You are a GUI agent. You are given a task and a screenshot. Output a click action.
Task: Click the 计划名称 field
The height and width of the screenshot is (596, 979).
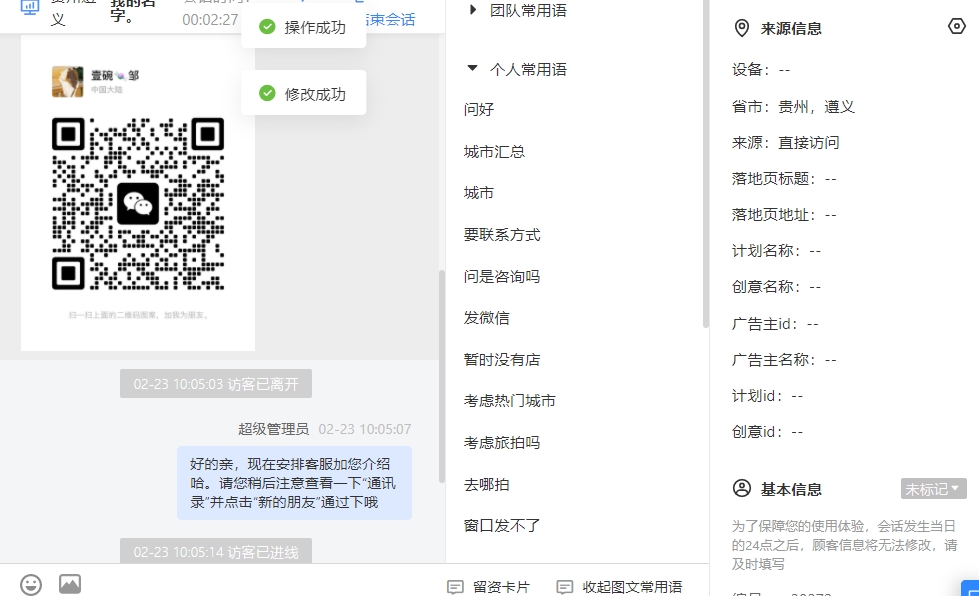[x=776, y=251]
